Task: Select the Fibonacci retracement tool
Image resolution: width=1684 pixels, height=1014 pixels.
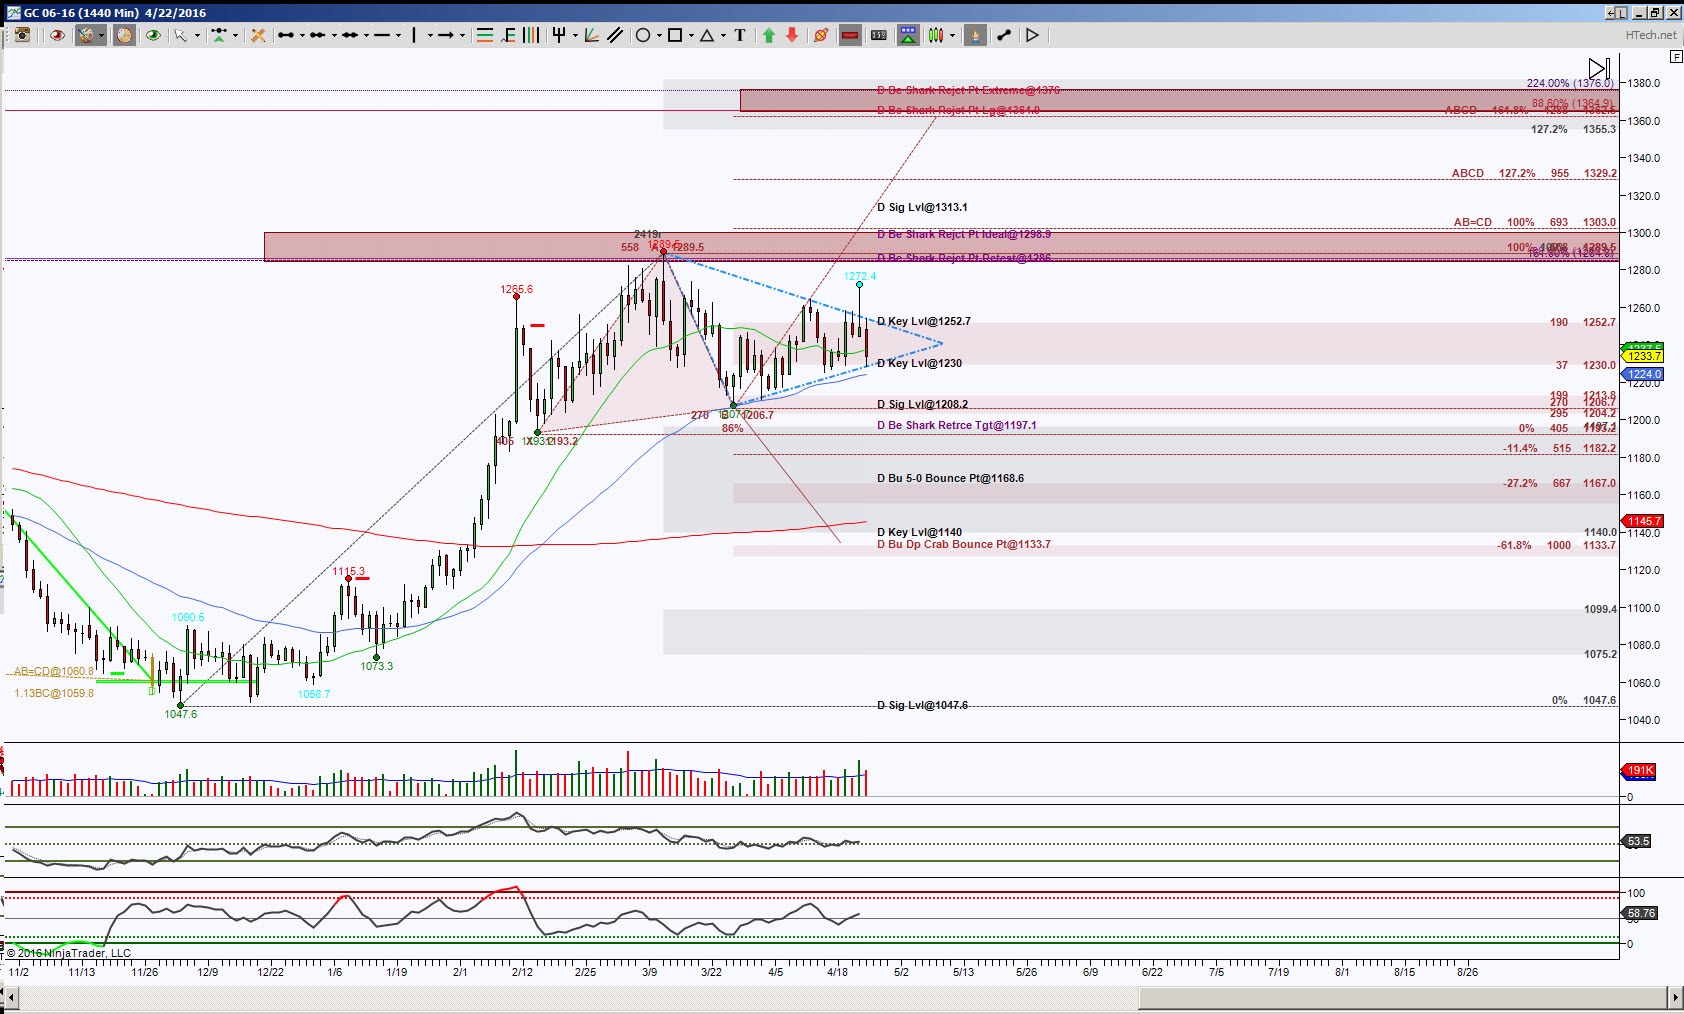Action: [509, 35]
